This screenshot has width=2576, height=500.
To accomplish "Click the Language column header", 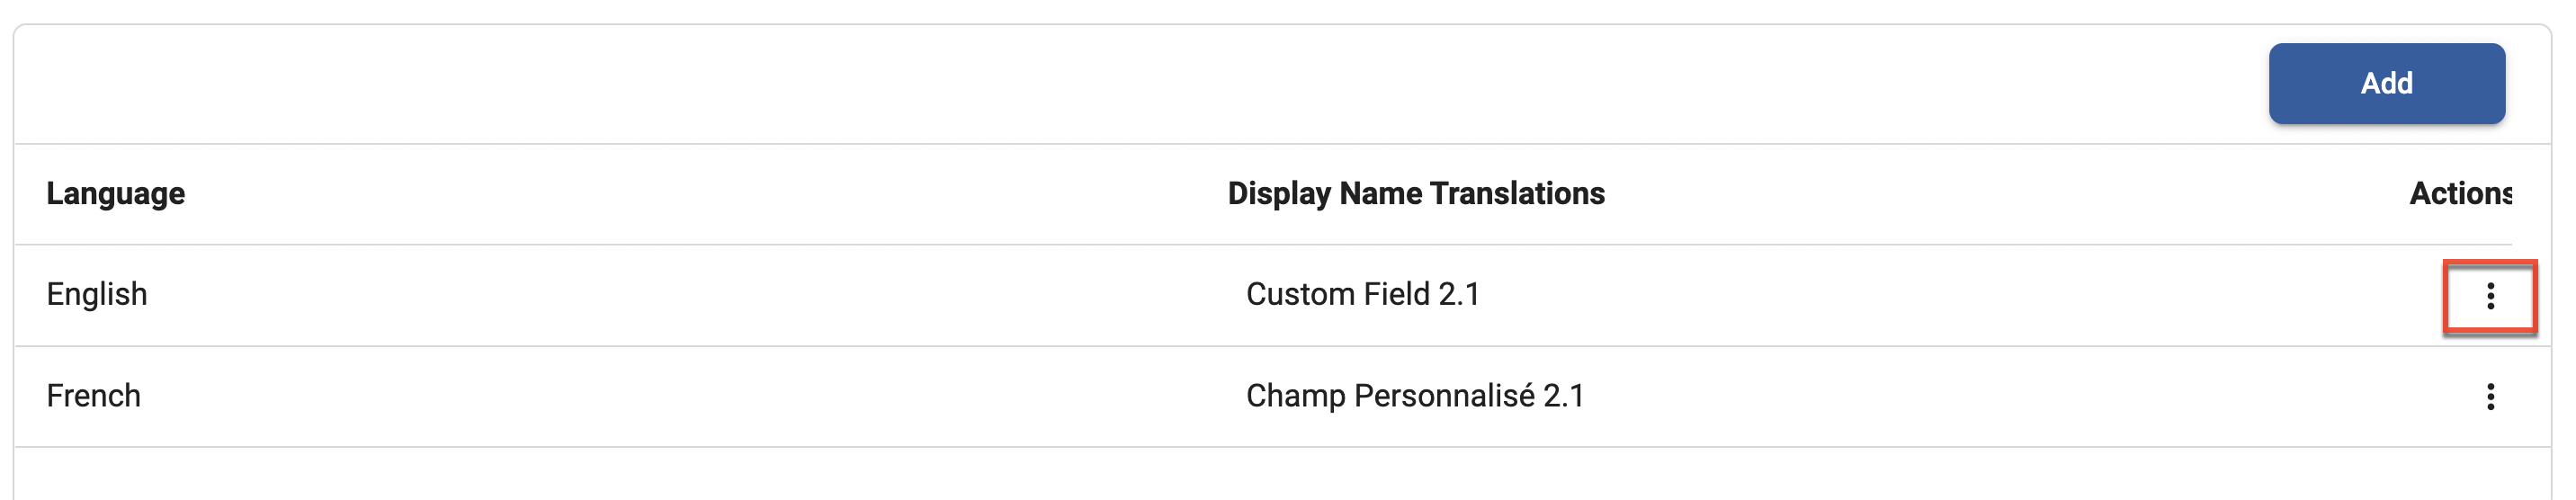I will click(x=116, y=193).
